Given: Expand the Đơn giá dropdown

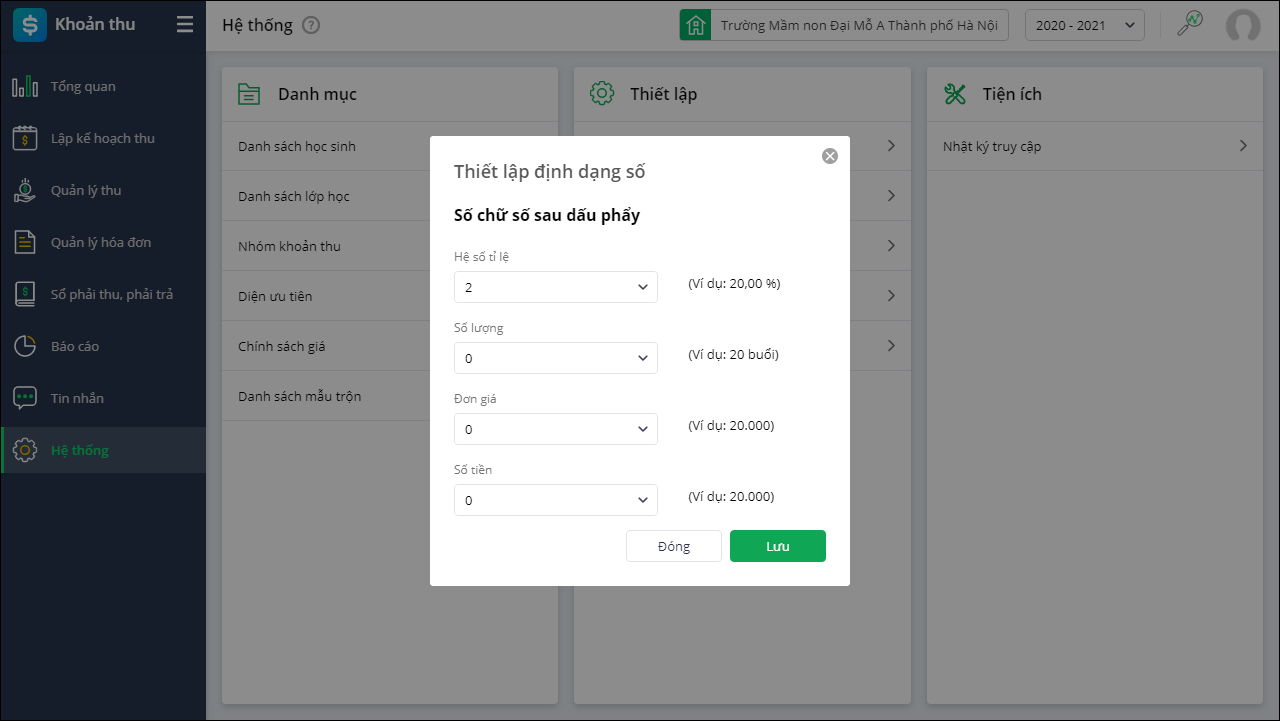Looking at the screenshot, I should tap(555, 429).
